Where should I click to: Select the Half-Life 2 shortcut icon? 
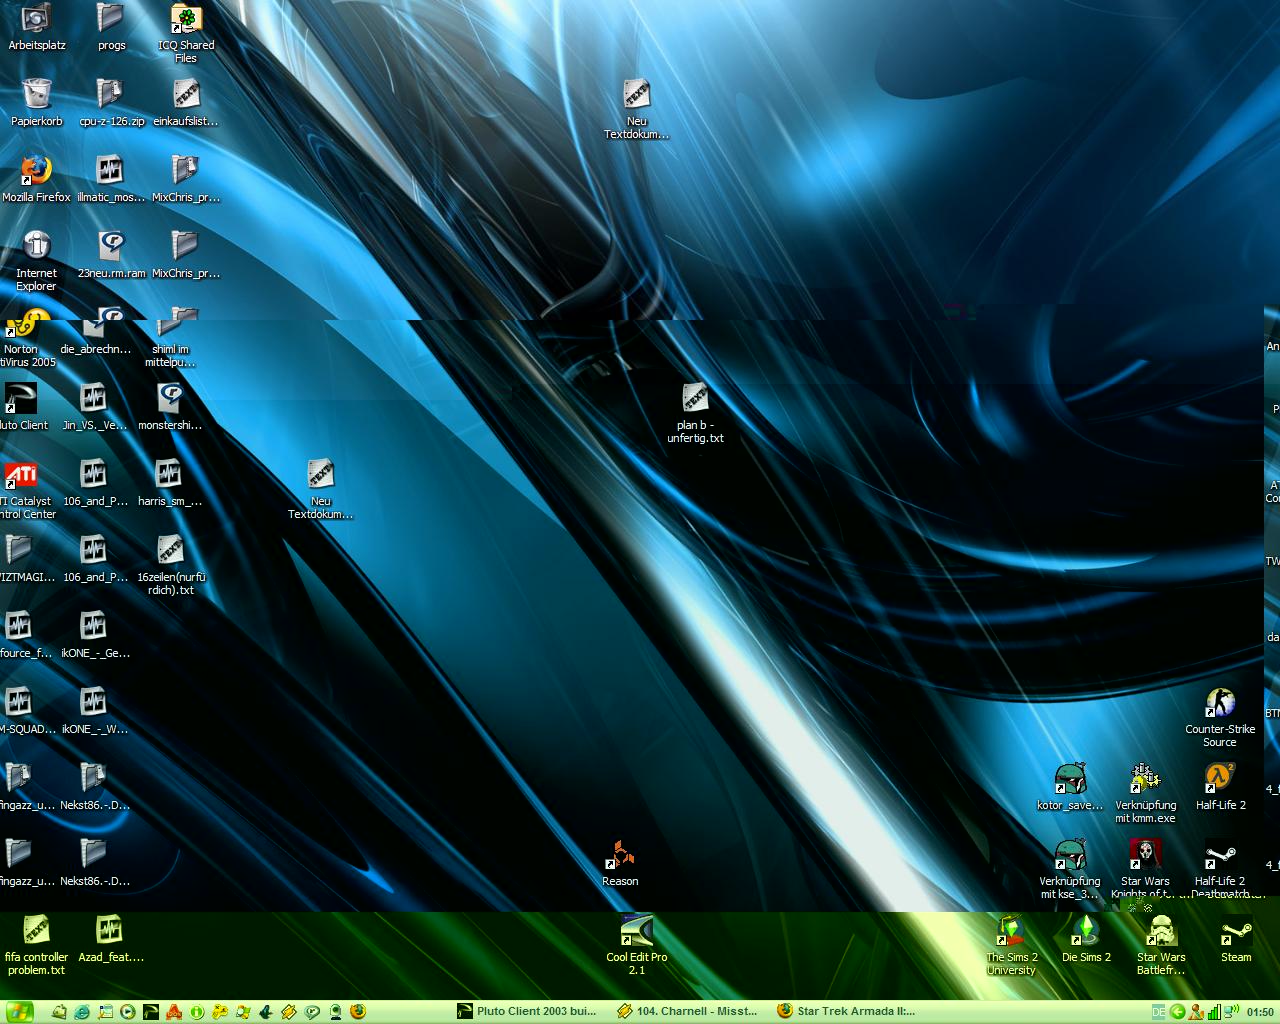pos(1220,780)
